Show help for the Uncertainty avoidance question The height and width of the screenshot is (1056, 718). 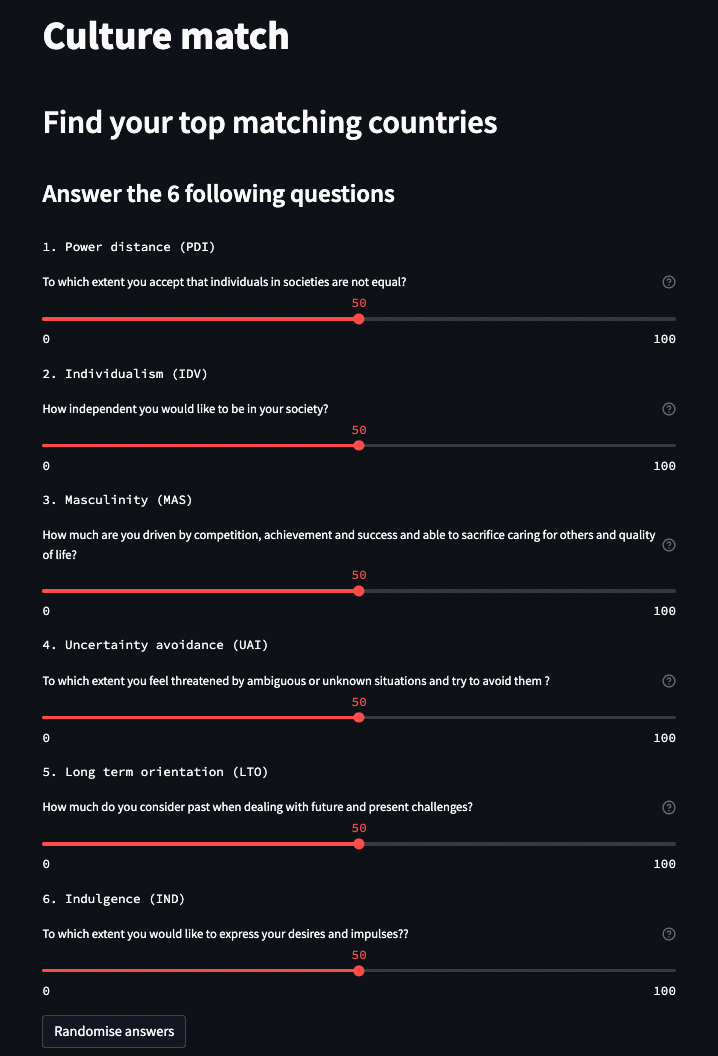pos(669,681)
